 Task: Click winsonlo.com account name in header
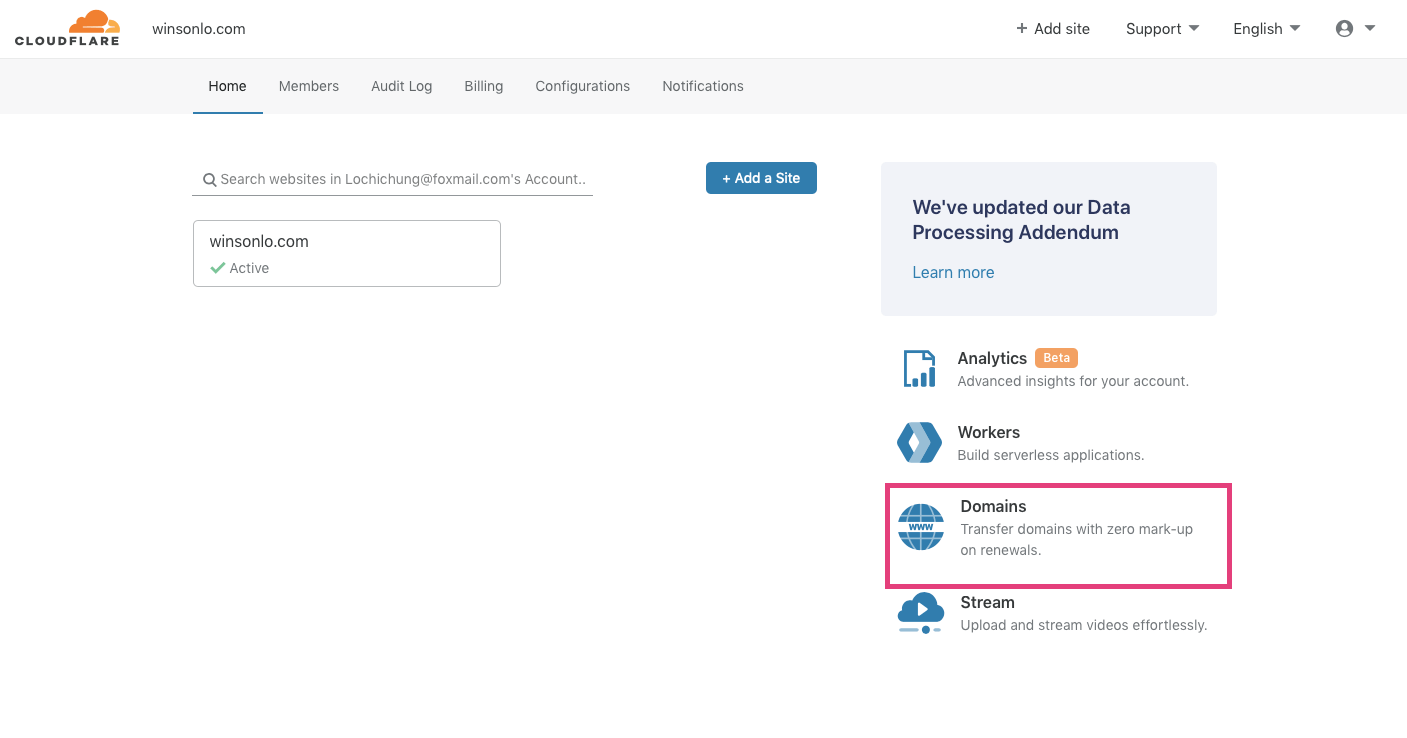tap(199, 29)
